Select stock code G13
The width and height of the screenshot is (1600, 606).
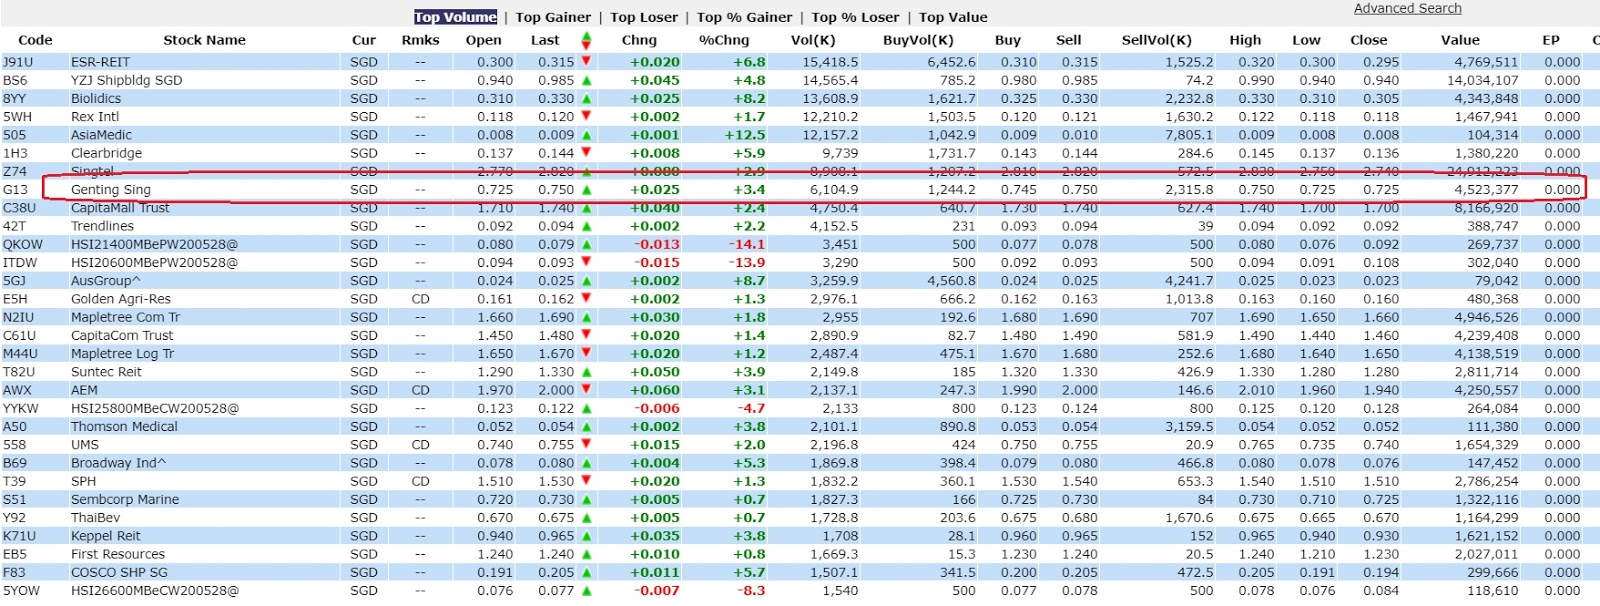15,190
